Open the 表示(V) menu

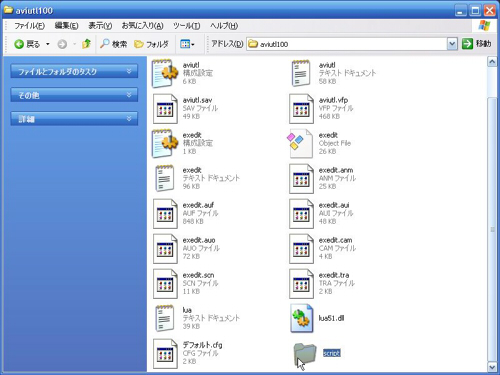(100, 26)
